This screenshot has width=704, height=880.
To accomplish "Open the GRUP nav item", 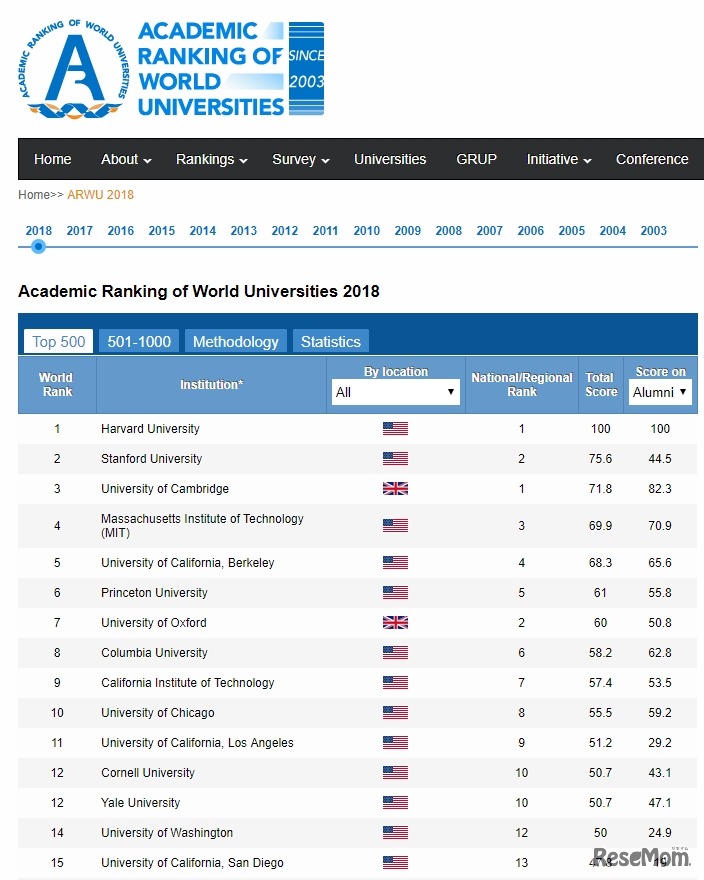I will click(x=476, y=159).
